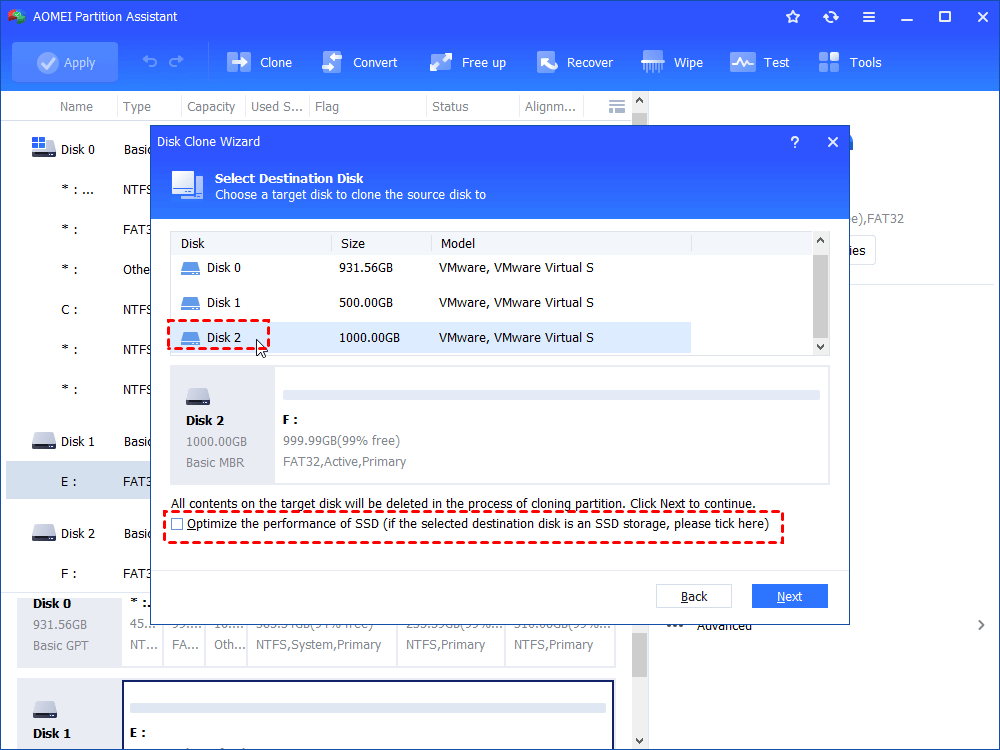The image size is (1000, 750).
Task: Open the Clone tool
Action: (x=260, y=62)
